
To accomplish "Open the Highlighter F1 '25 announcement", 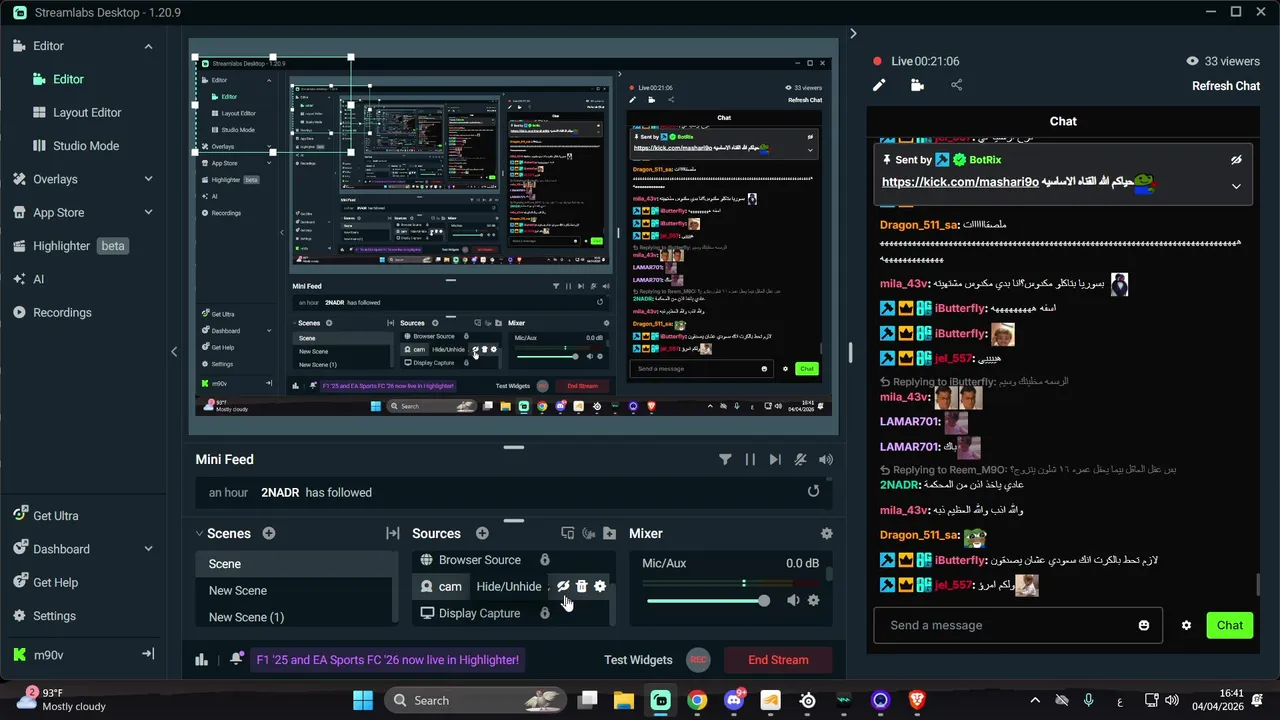I will [387, 660].
